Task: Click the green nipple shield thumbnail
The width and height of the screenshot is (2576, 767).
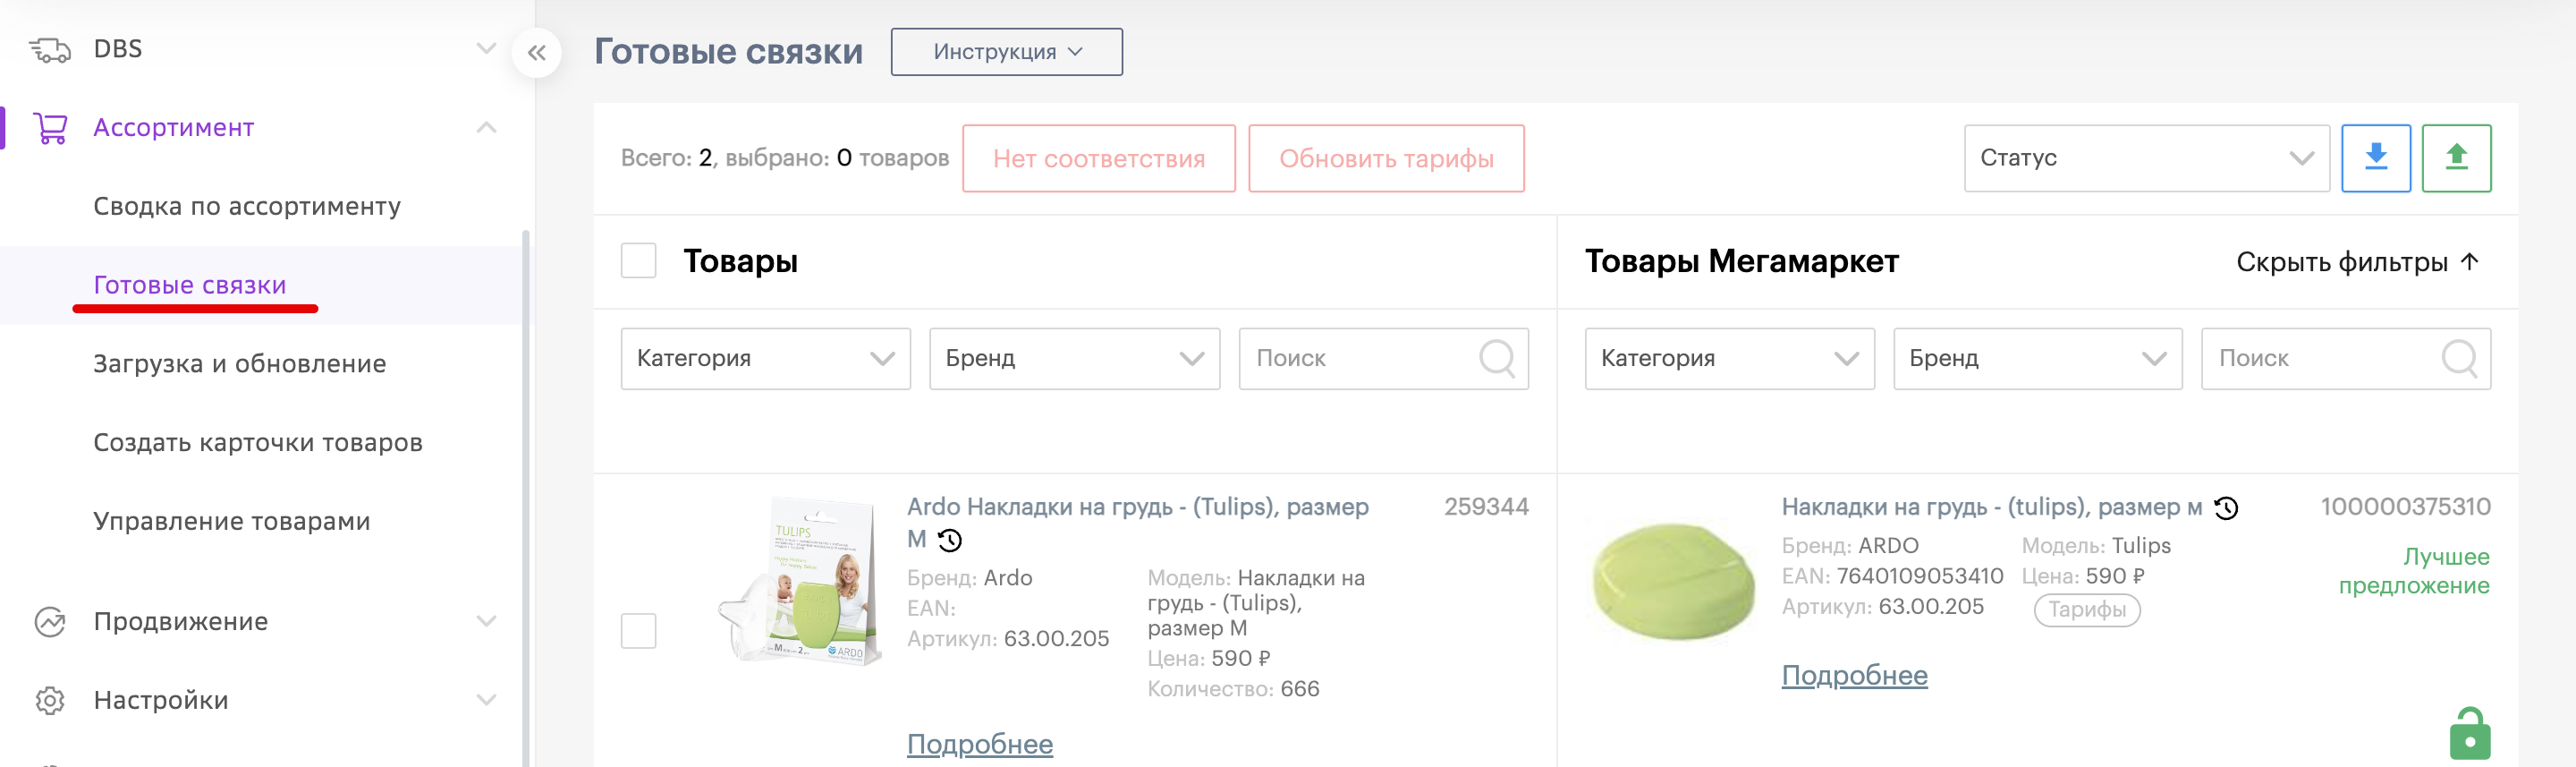Action: click(1673, 581)
